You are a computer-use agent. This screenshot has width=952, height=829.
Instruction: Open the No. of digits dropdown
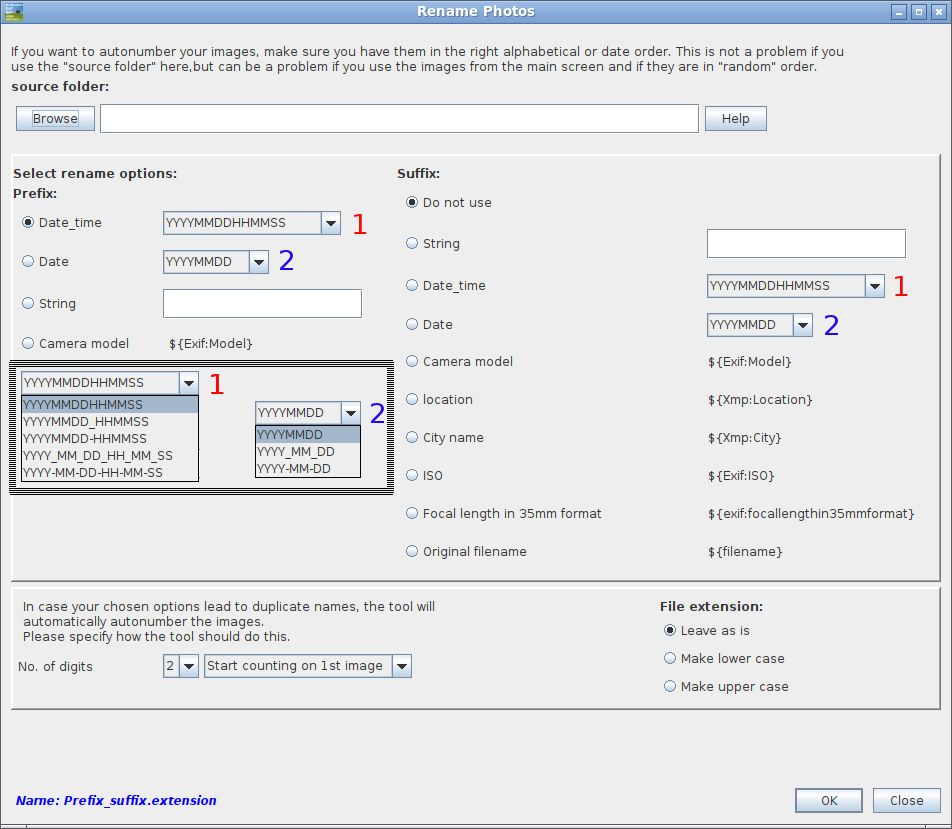(x=180, y=666)
